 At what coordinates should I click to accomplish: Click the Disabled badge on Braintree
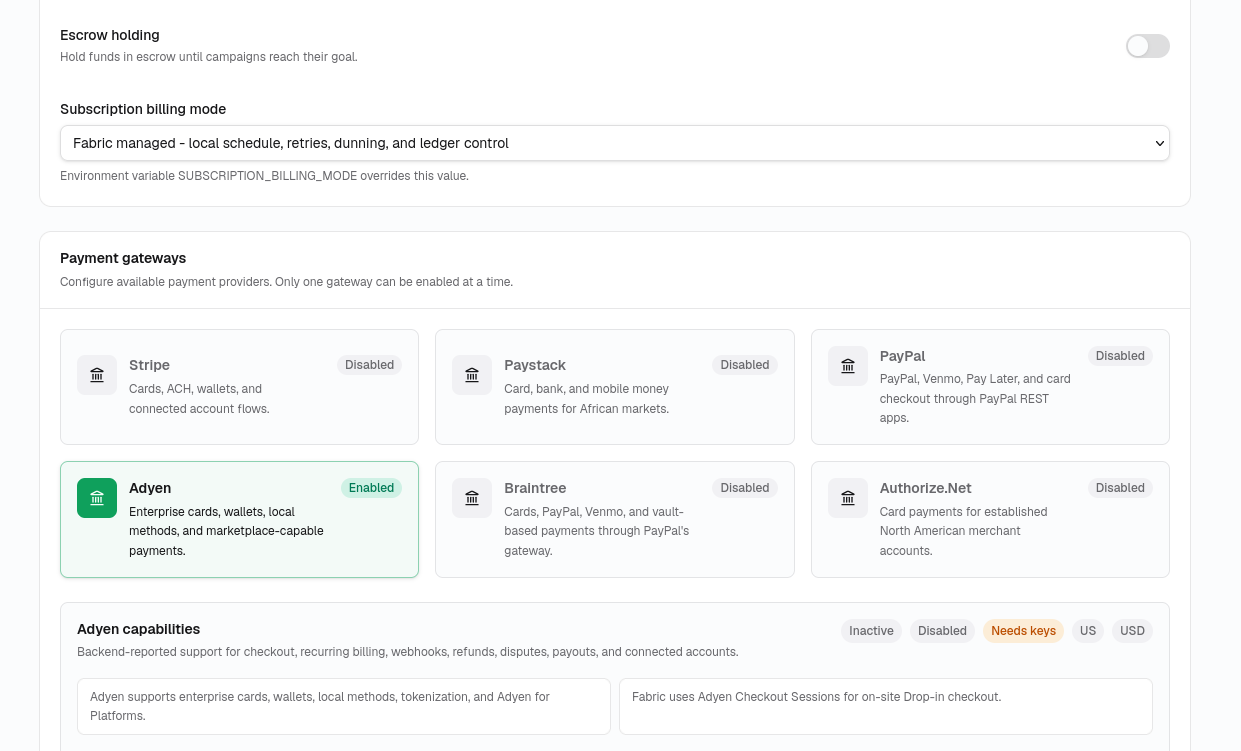(745, 488)
